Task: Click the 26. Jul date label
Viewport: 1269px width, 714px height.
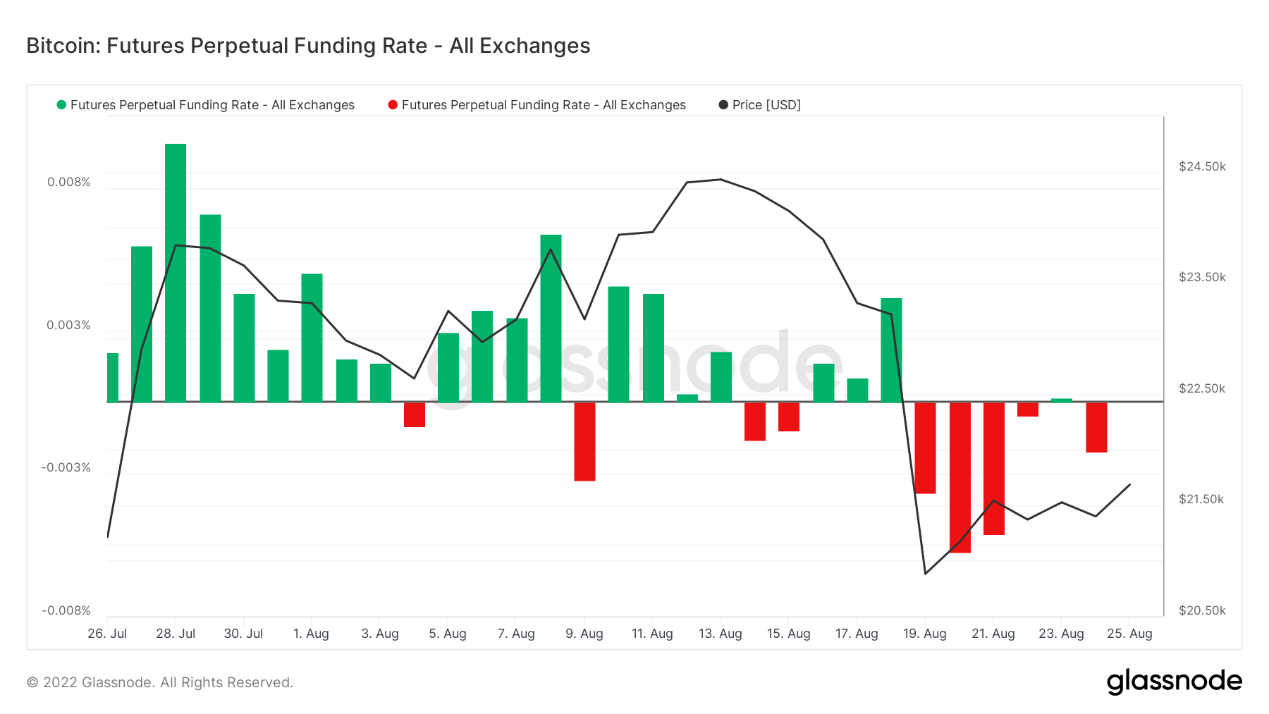Action: tap(107, 634)
